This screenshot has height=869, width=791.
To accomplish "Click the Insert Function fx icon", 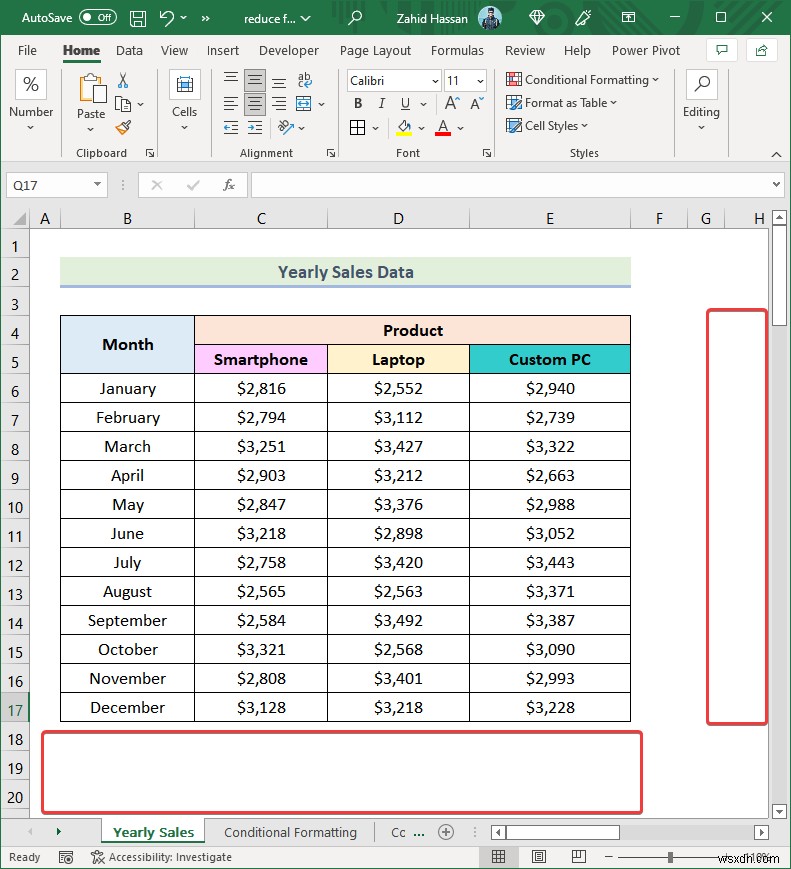I will (x=229, y=185).
